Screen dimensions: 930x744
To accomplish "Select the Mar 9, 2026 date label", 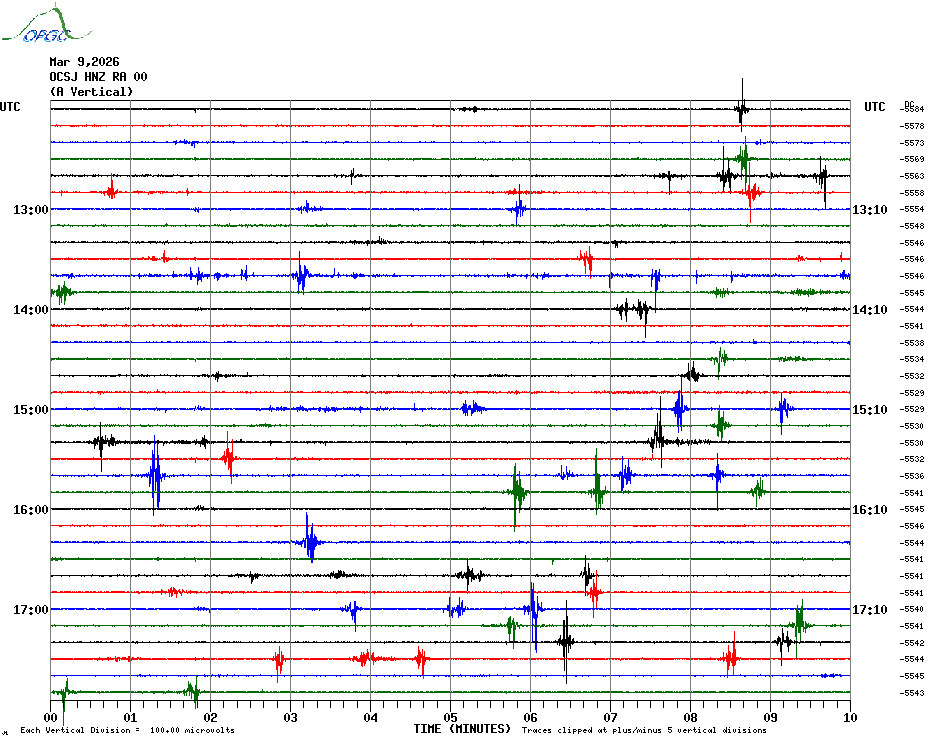I will [x=84, y=62].
